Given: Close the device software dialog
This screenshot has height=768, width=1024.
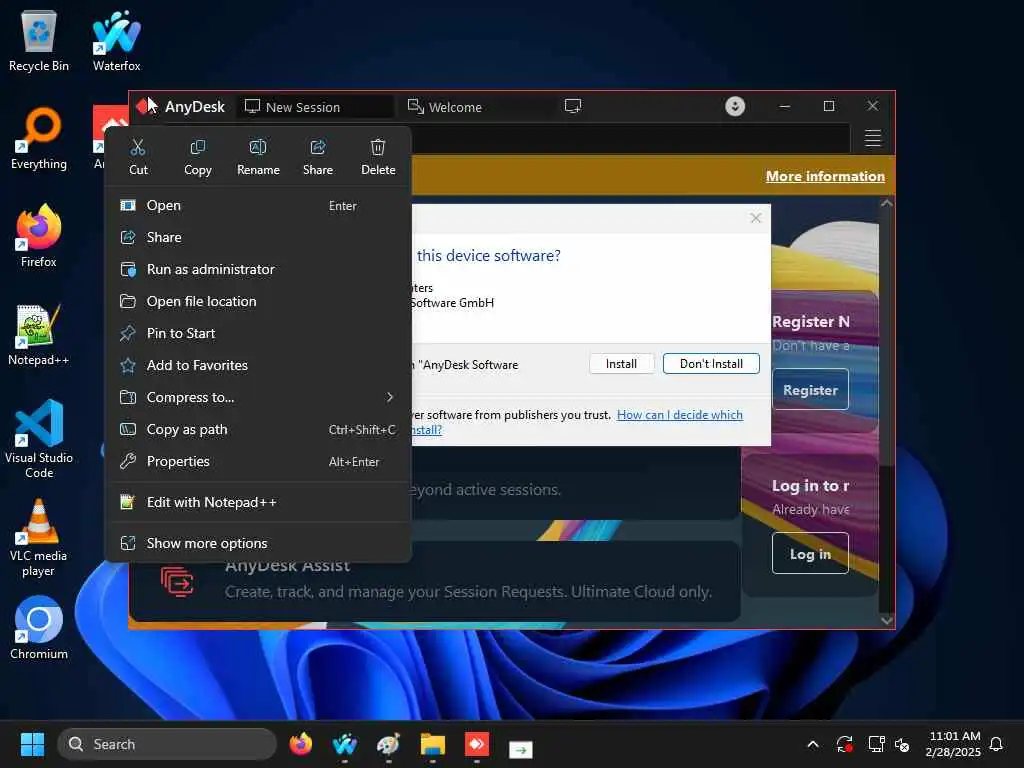Looking at the screenshot, I should click(756, 218).
